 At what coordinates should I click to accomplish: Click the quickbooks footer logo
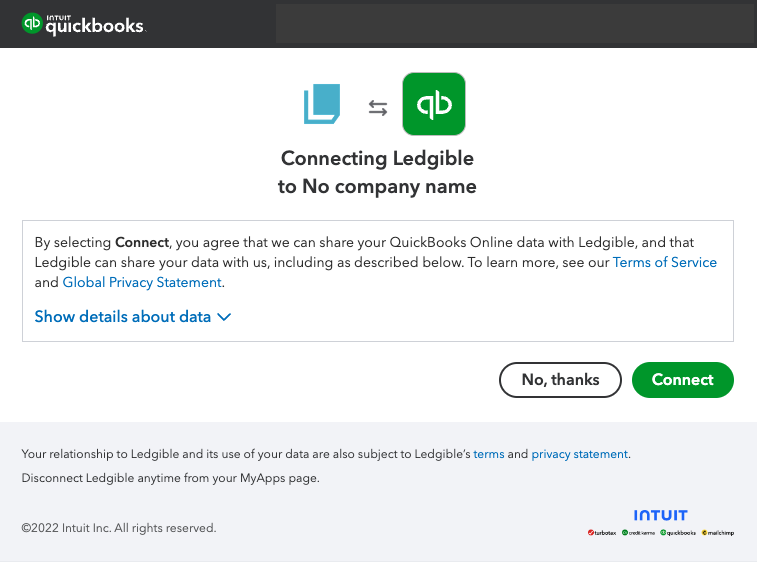coord(678,533)
